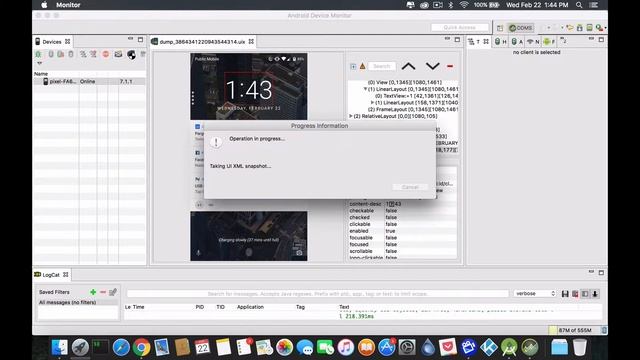Open Safari from the Dock
The height and width of the screenshot is (360, 640).
pos(121,347)
